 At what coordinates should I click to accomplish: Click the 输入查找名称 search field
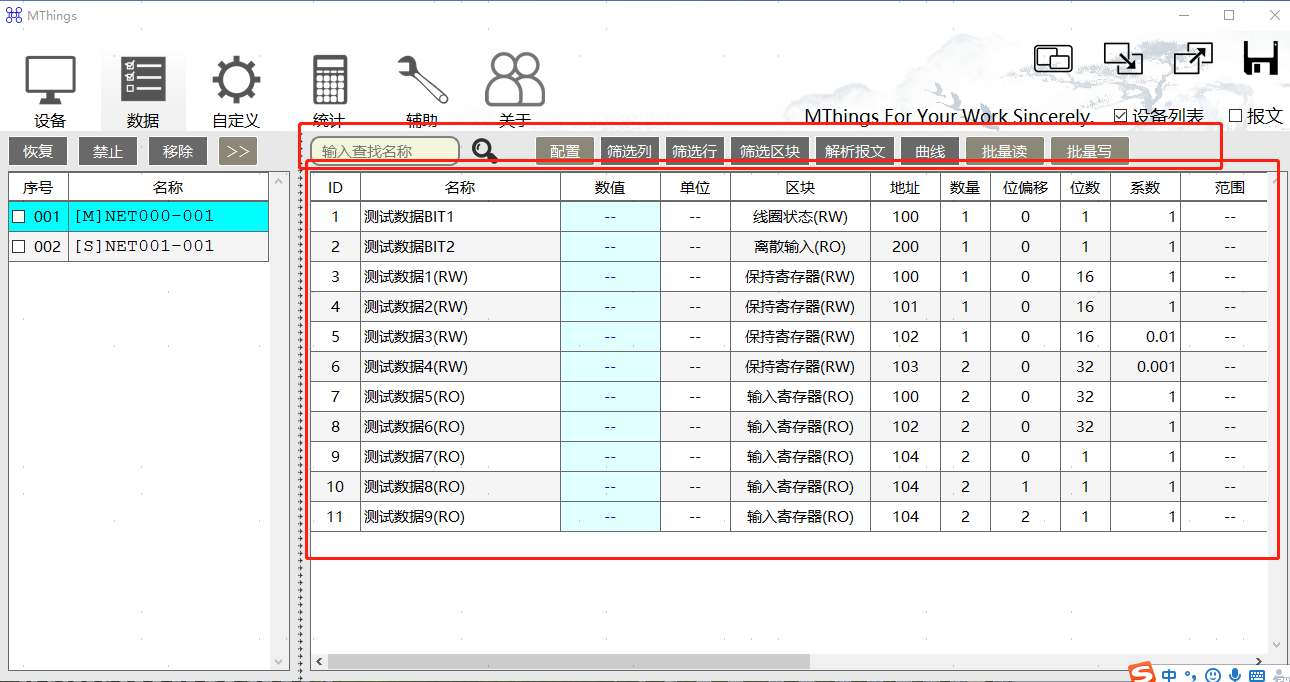pos(384,152)
